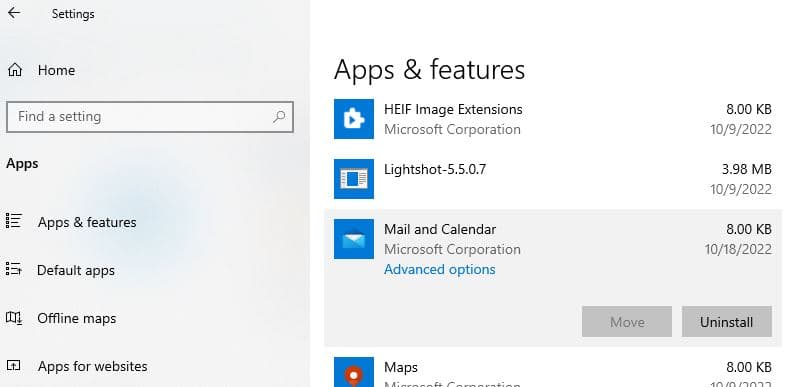Open Offline maps settings
This screenshot has width=789, height=387.
(x=76, y=318)
